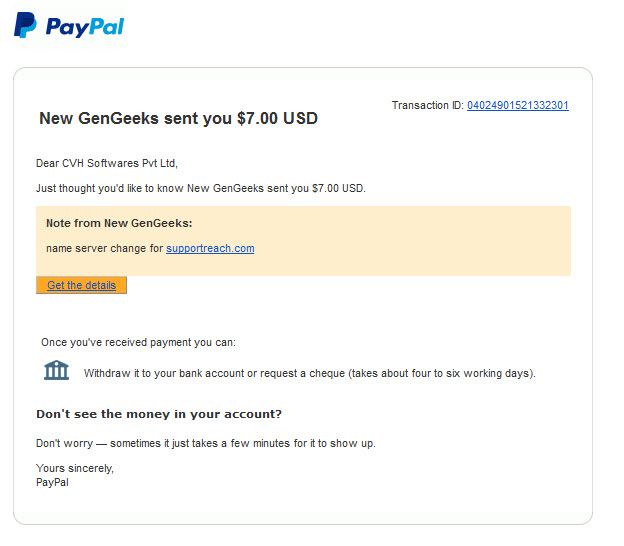Click the PayPal wordmark in the header
624x546 pixels.
(x=84, y=26)
